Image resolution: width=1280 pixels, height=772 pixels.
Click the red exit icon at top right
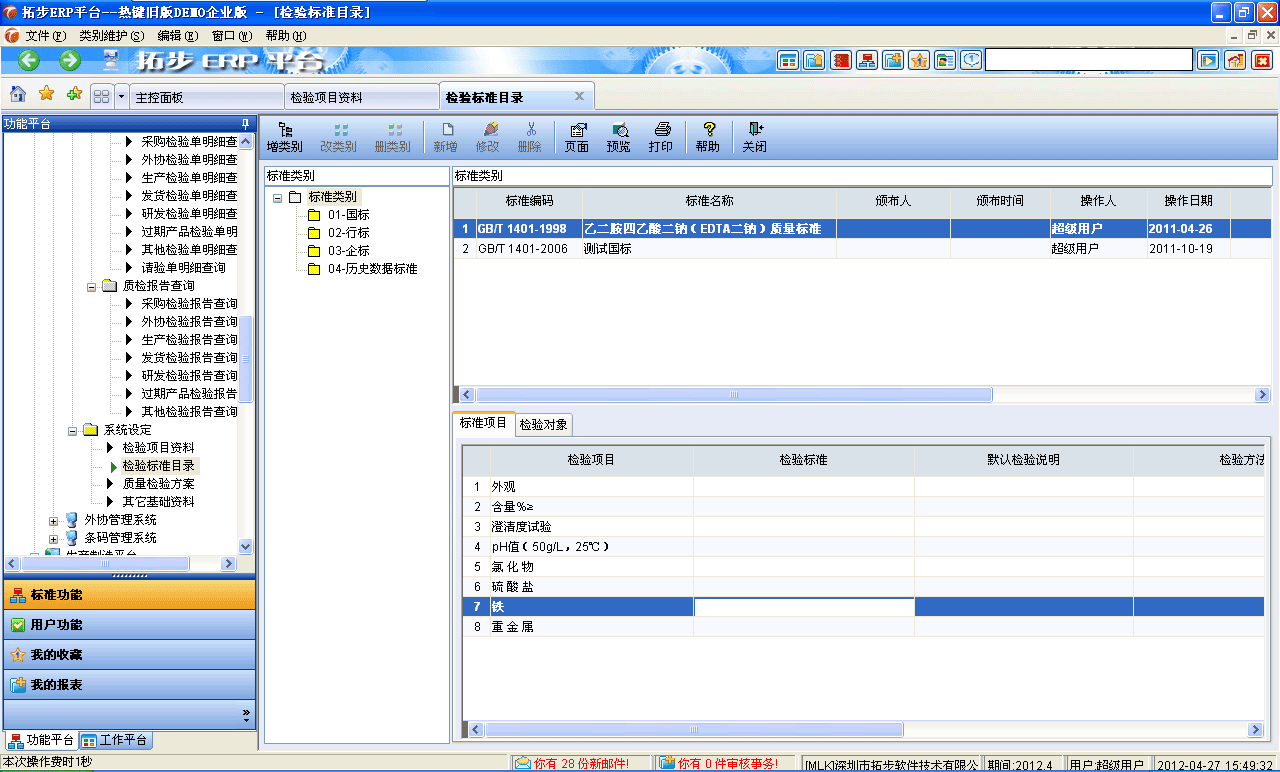point(1267,12)
